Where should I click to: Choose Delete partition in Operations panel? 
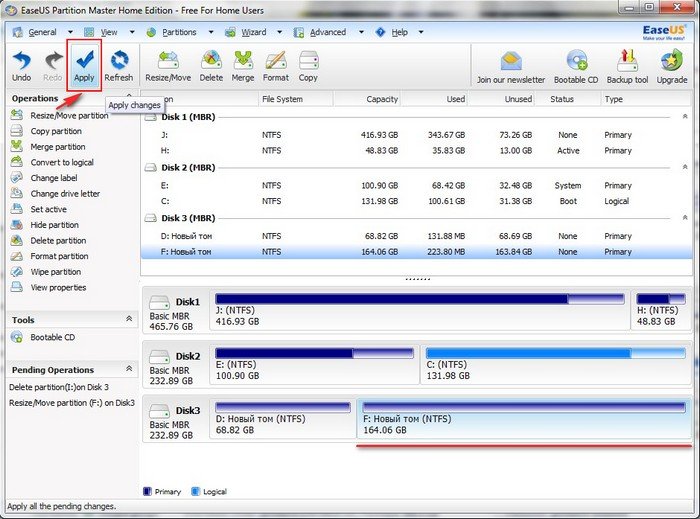(49, 241)
